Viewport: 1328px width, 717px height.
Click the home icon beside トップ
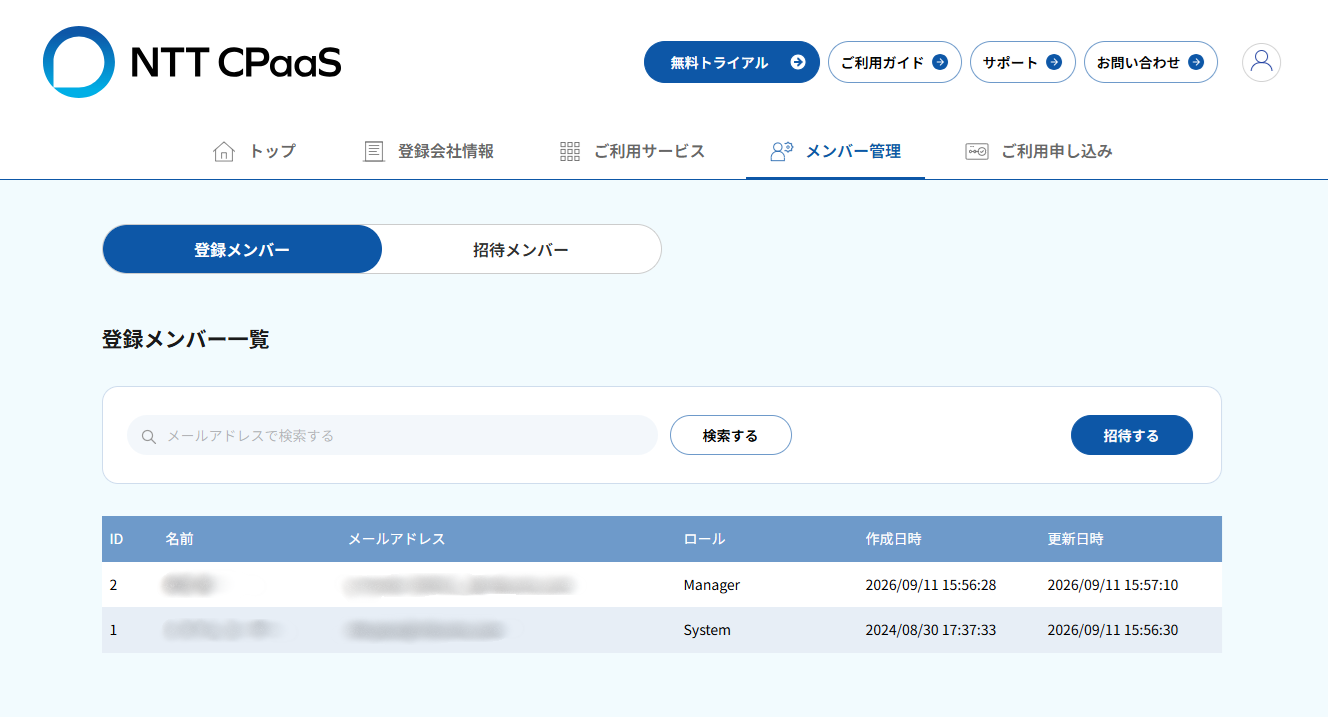224,151
